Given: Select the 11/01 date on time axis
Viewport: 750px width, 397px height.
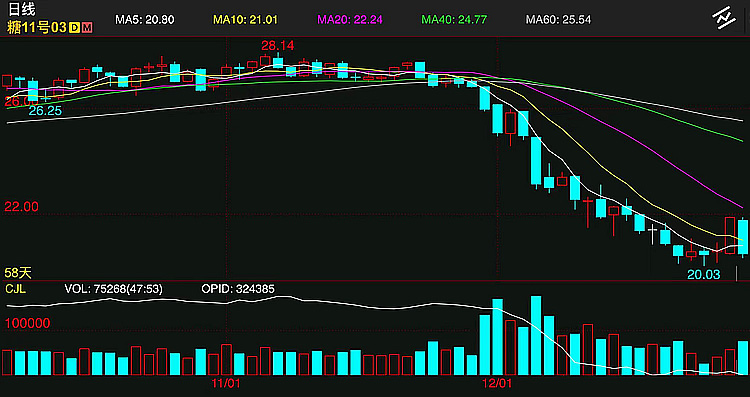Looking at the screenshot, I should point(226,383).
